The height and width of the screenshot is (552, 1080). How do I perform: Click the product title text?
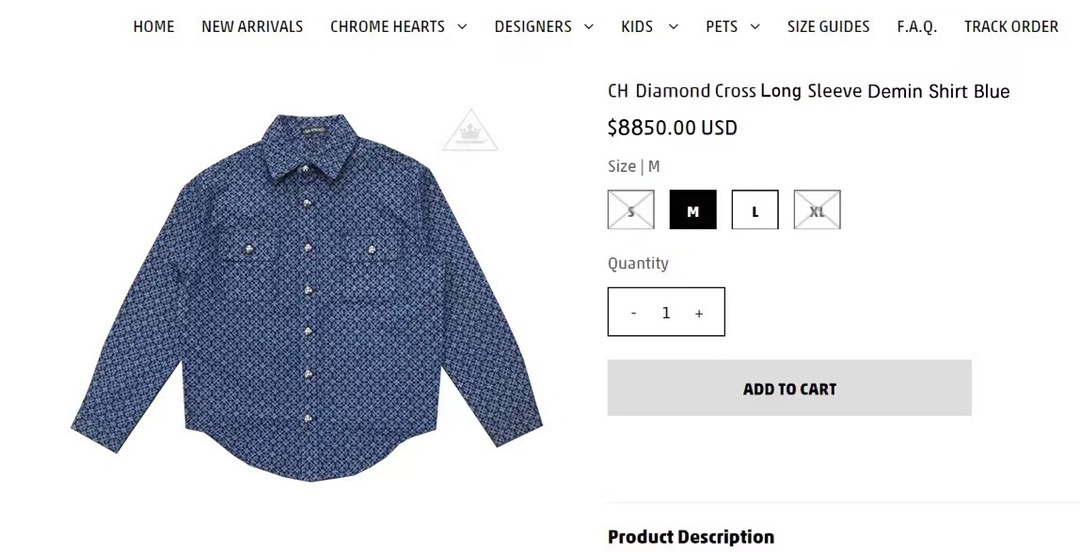pyautogui.click(x=809, y=91)
